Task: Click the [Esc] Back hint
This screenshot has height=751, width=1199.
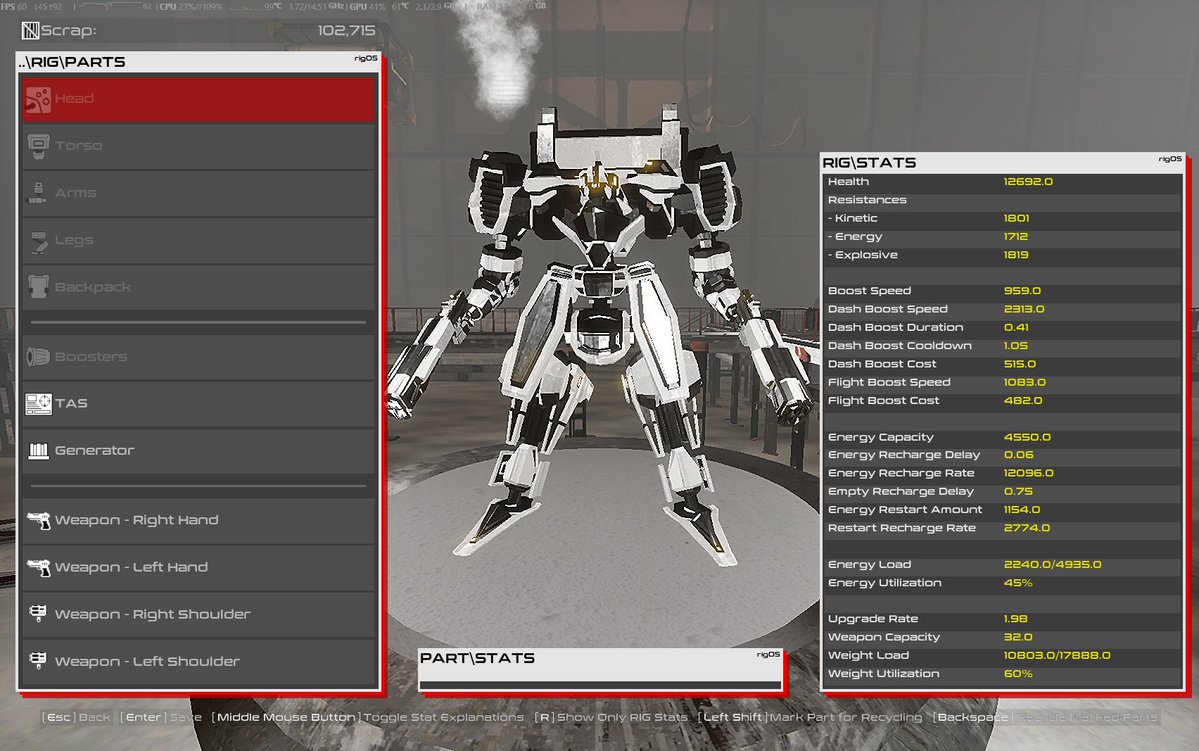Action: click(76, 717)
